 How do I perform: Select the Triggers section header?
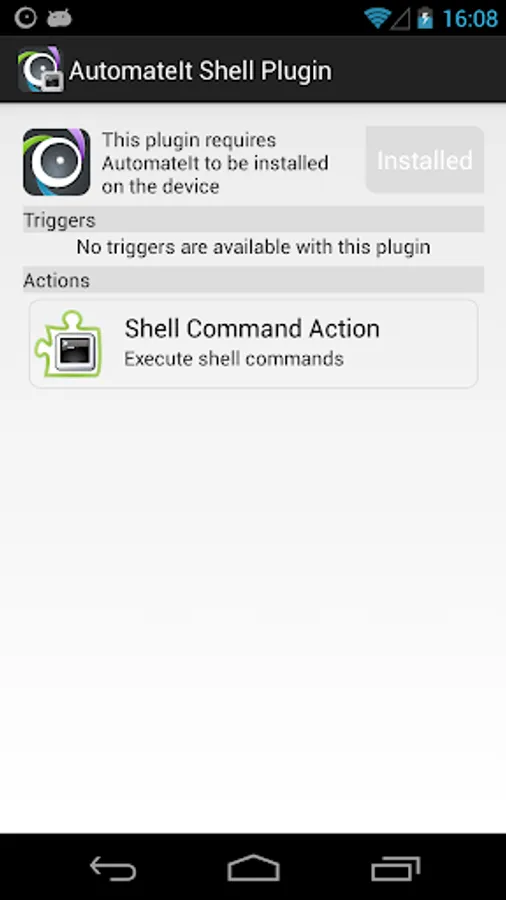pos(254,220)
